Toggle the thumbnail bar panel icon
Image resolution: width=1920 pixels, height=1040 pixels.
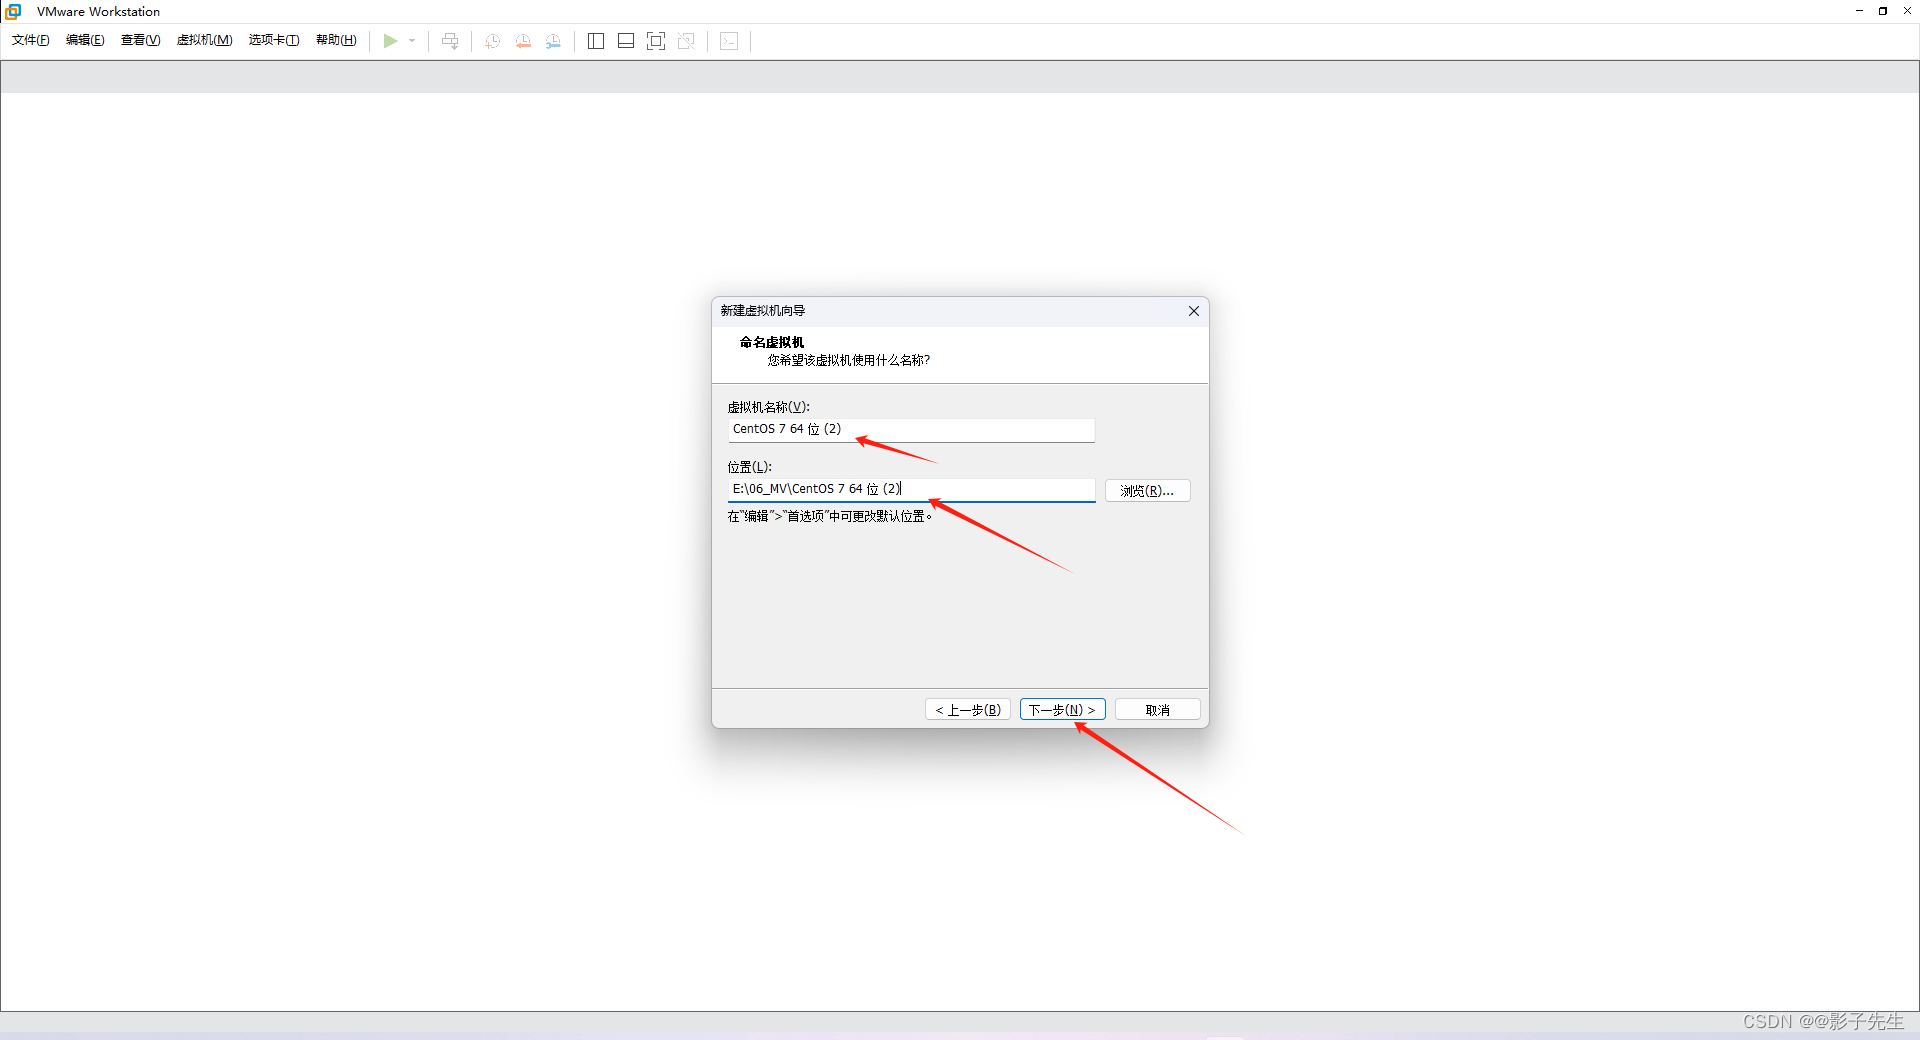click(x=626, y=41)
